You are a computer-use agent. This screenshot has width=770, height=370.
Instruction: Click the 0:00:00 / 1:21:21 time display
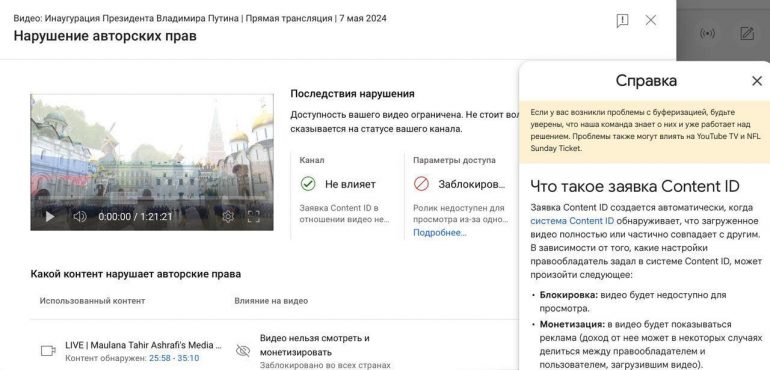[x=136, y=217]
